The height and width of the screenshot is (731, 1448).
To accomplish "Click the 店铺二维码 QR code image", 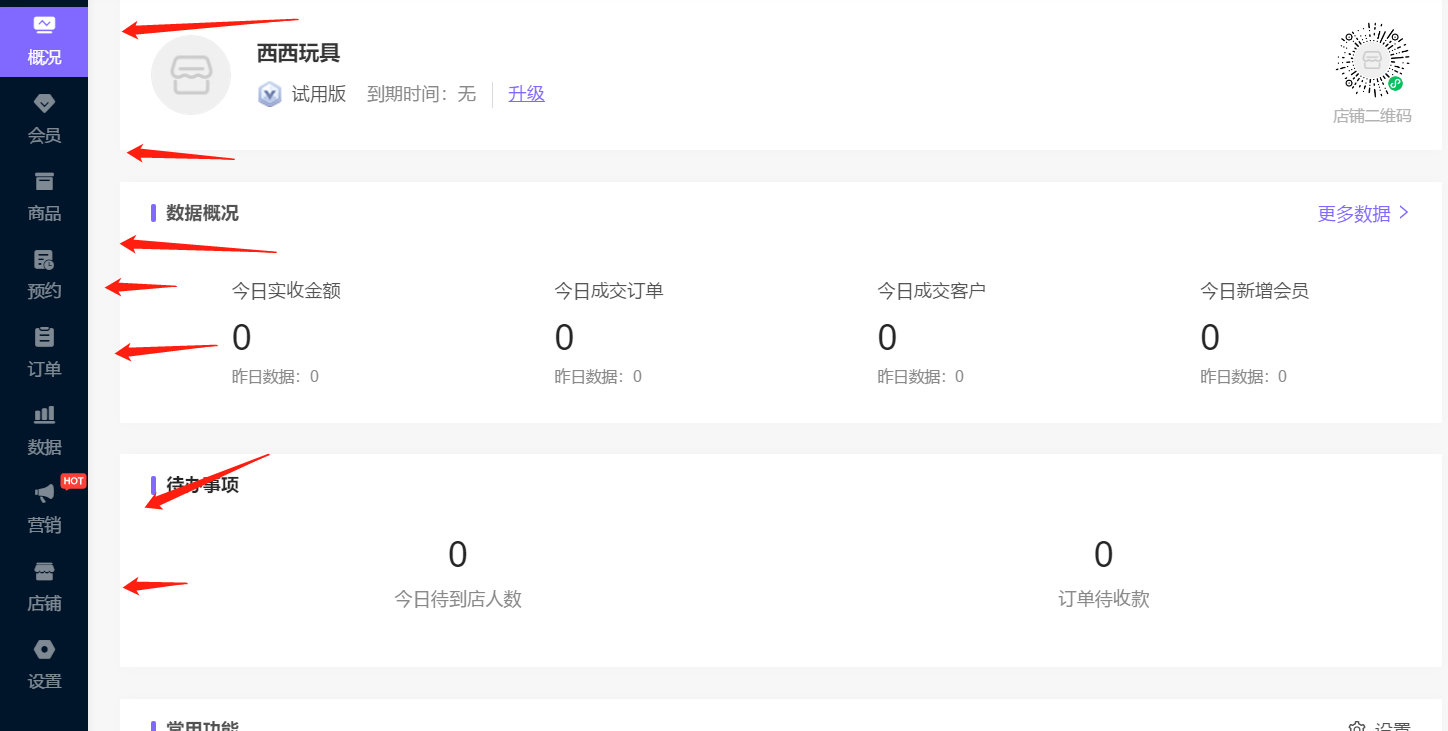I will point(1371,61).
